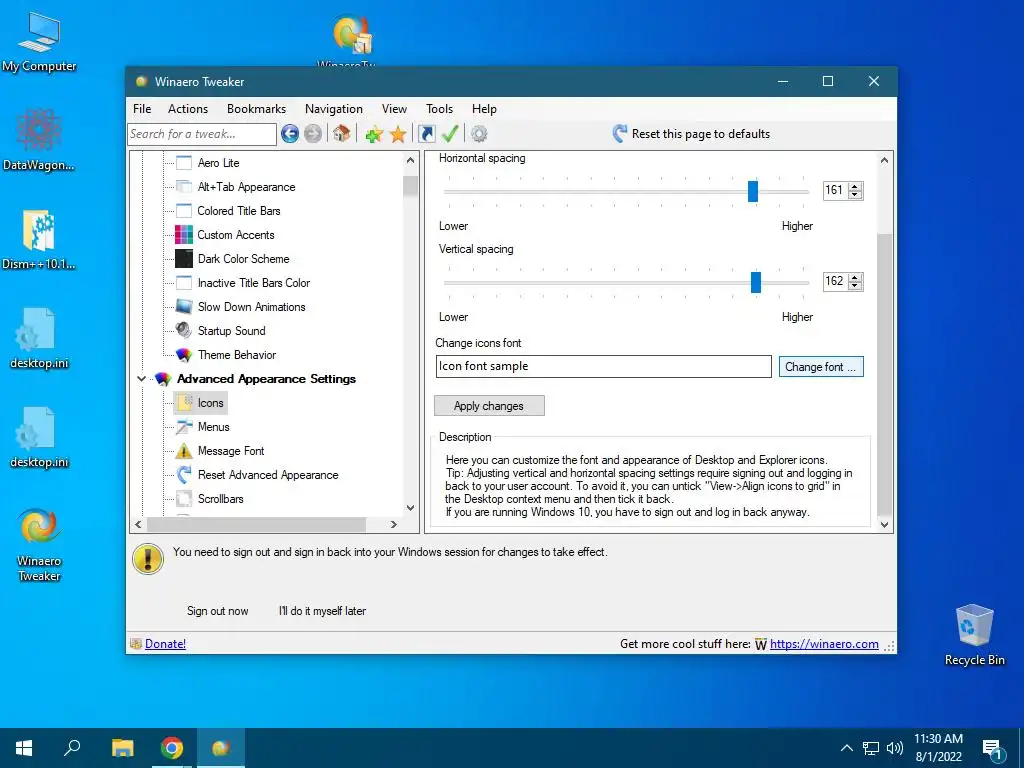Select Slow Down Animations

[x=251, y=307]
